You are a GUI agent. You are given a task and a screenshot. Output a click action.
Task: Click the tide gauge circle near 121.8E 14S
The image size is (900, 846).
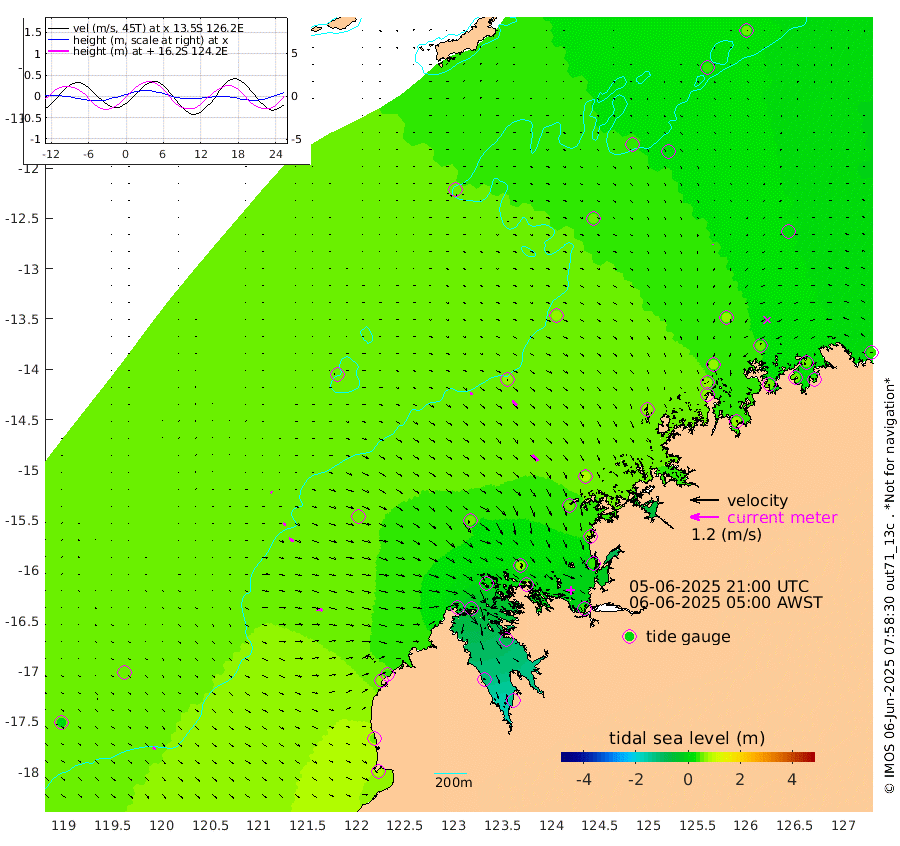[x=338, y=375]
